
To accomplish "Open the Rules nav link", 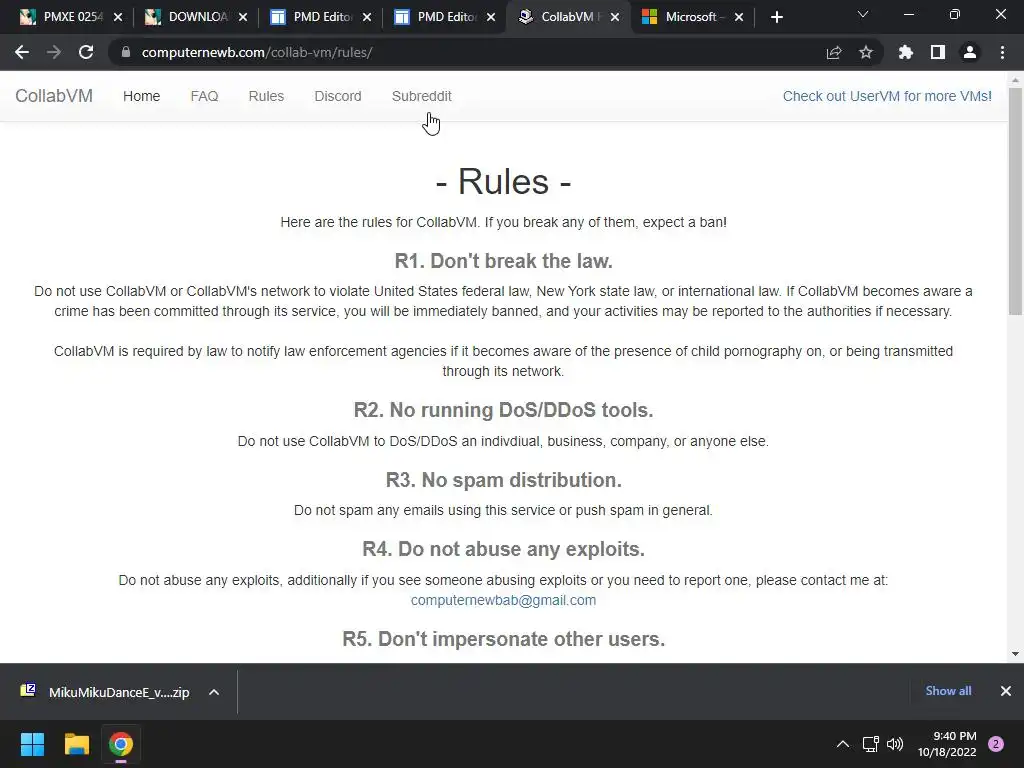I will click(266, 96).
